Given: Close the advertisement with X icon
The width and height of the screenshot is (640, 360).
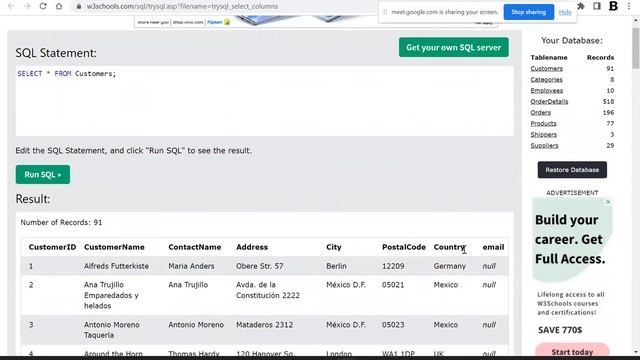Looking at the screenshot, I should point(608,202).
